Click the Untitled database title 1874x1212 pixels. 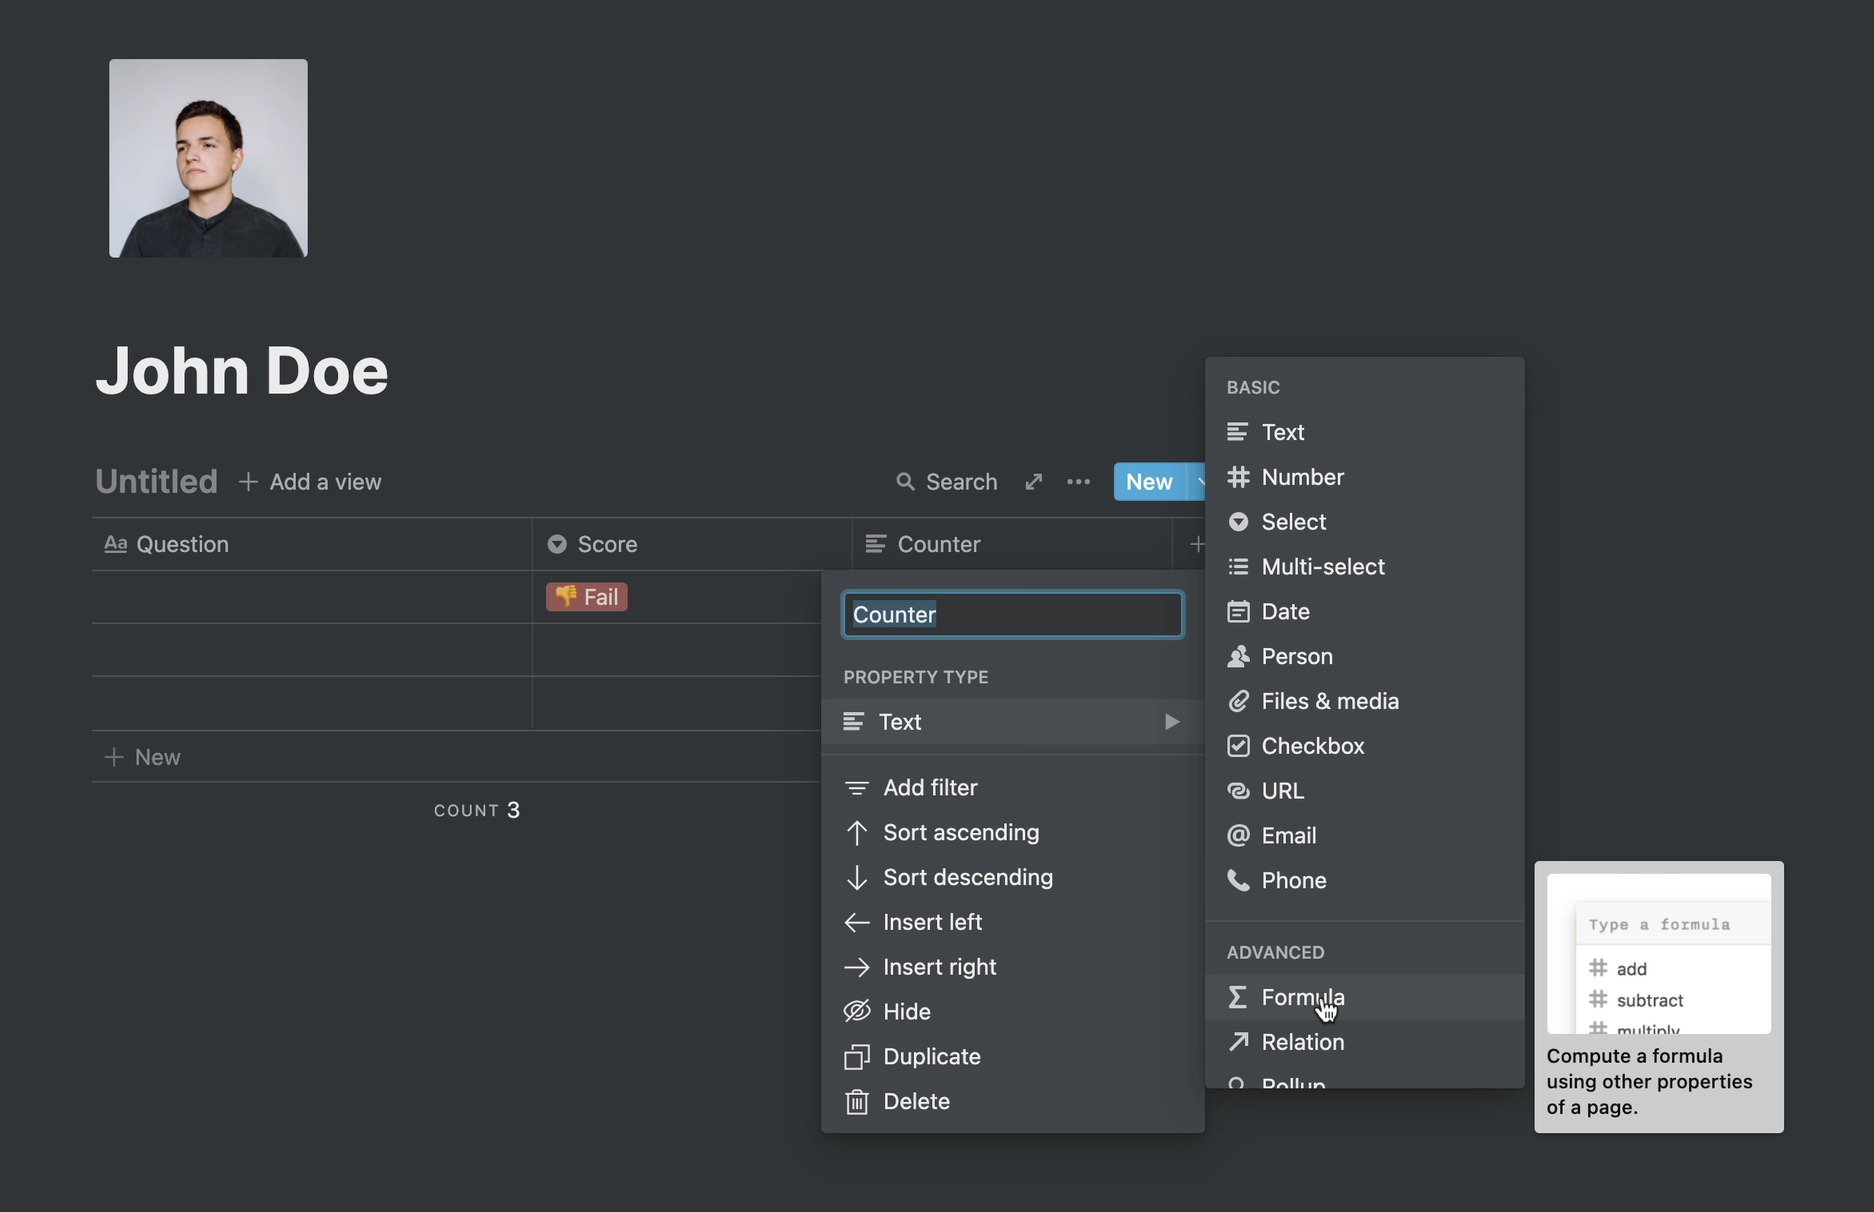[156, 482]
